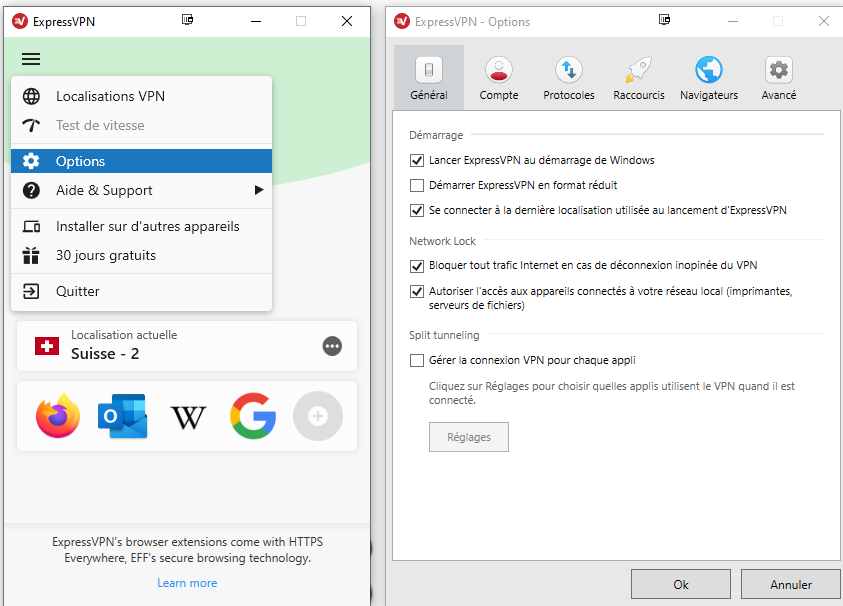Open the hamburger menu in ExpressVPN
This screenshot has width=843, height=606.
click(x=31, y=59)
